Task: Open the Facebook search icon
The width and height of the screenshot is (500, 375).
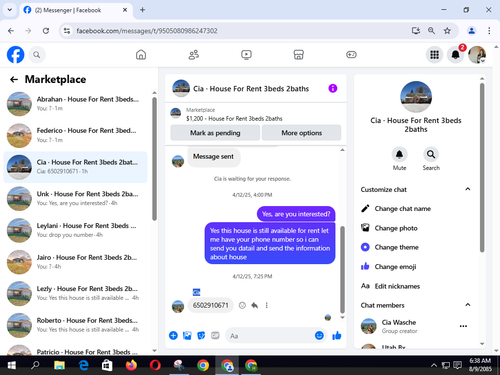Action: [37, 55]
